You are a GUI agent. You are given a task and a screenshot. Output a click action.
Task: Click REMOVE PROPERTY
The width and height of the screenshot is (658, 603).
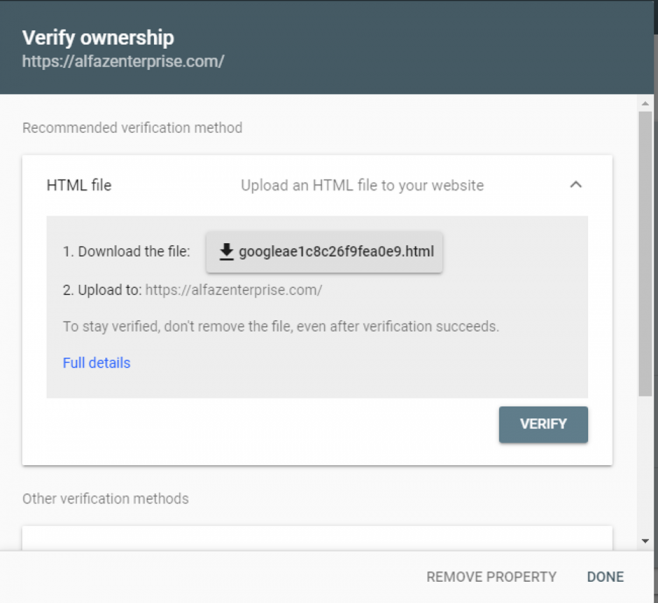(x=491, y=577)
